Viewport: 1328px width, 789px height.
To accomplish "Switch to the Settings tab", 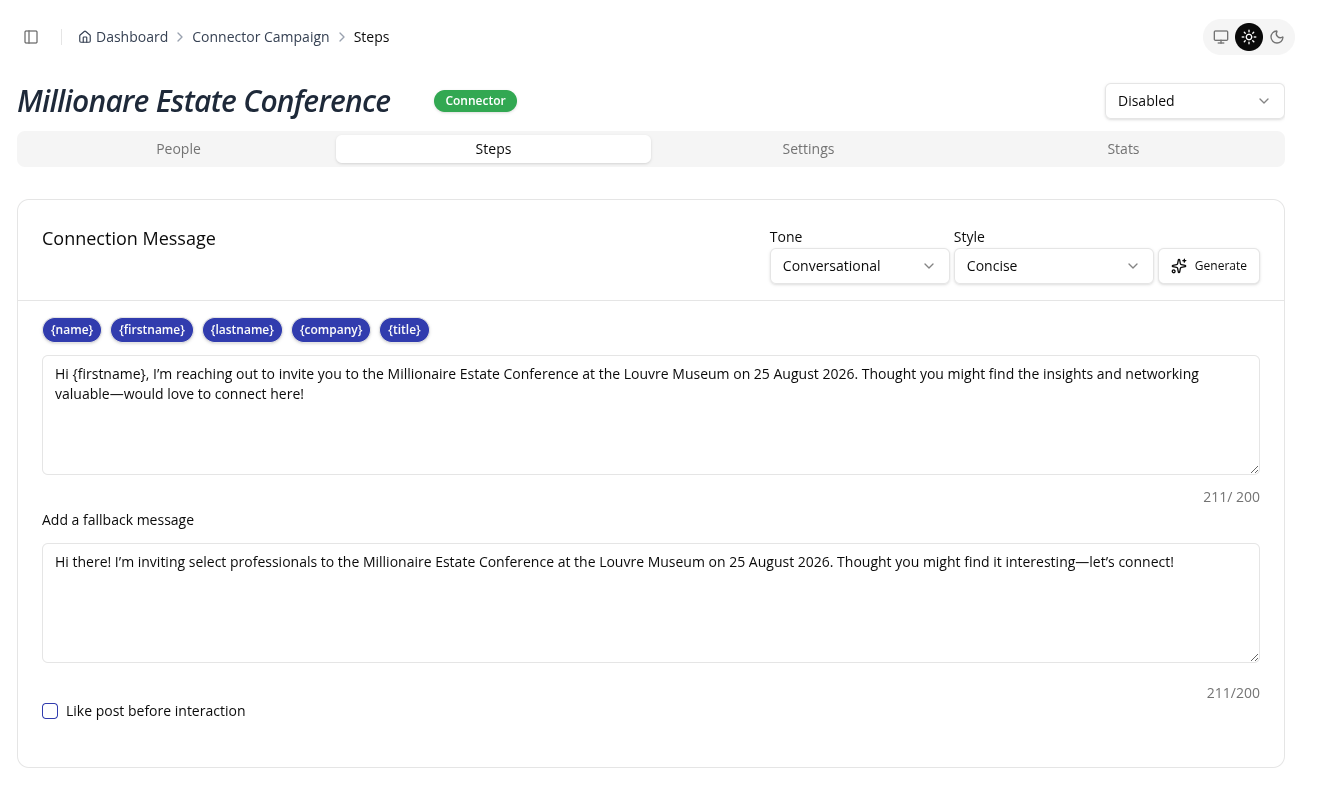I will (808, 149).
